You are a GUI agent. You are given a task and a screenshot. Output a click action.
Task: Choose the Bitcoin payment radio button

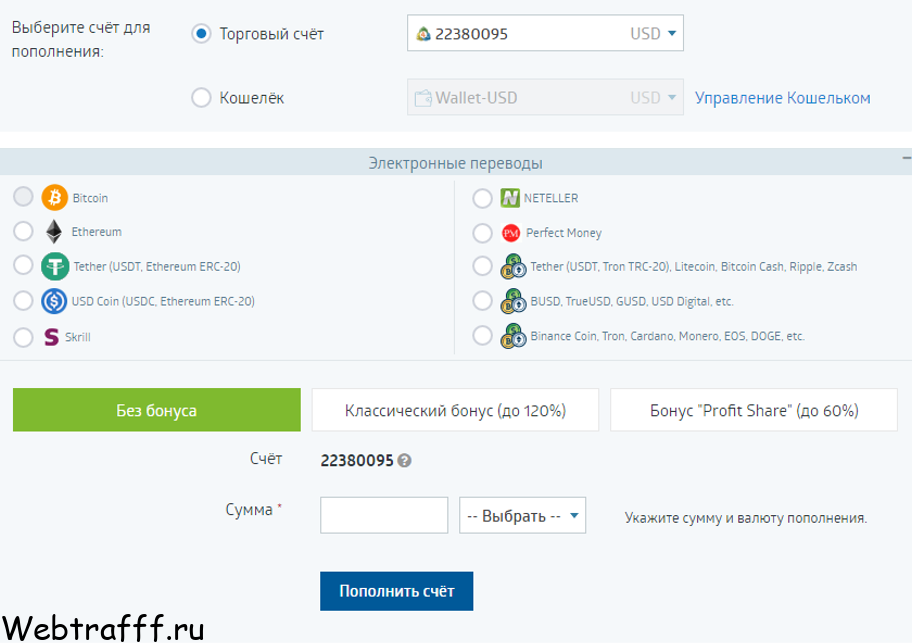pos(23,197)
